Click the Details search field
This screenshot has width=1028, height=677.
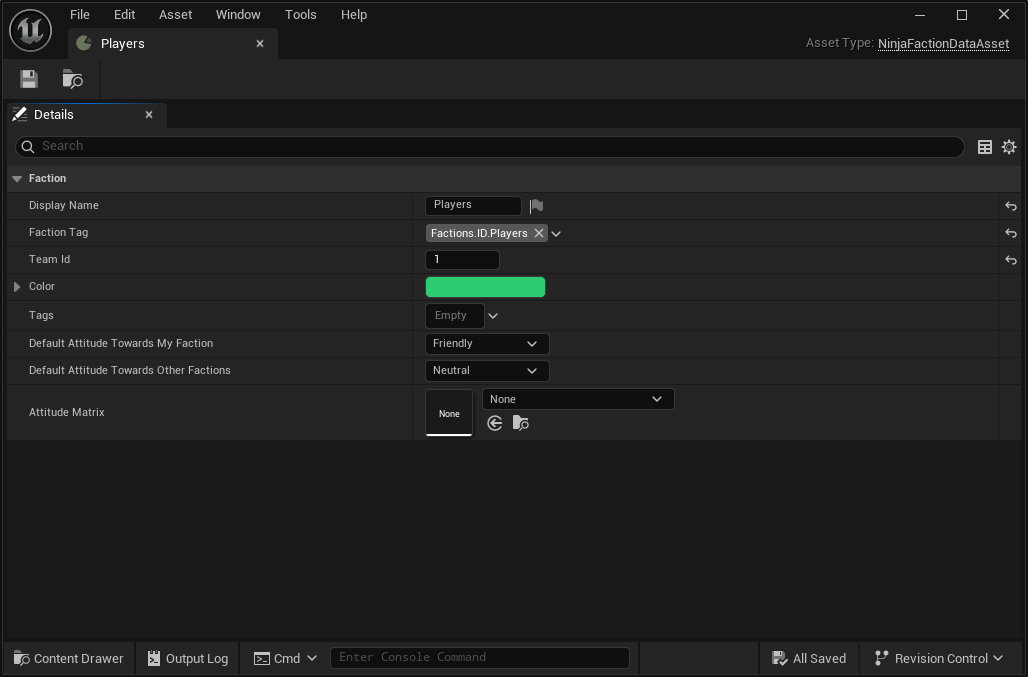click(490, 147)
